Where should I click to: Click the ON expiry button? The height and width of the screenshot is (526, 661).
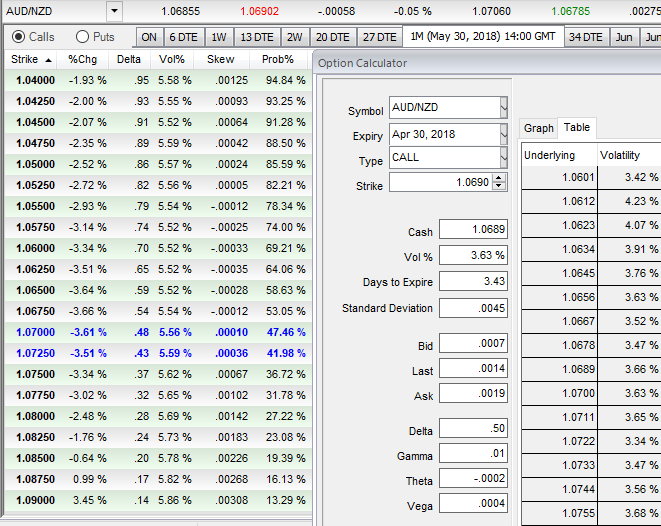149,37
